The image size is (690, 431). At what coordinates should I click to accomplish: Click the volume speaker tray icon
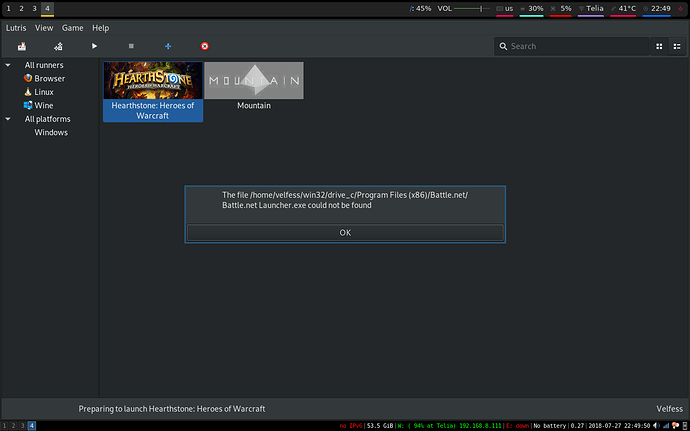click(656, 426)
